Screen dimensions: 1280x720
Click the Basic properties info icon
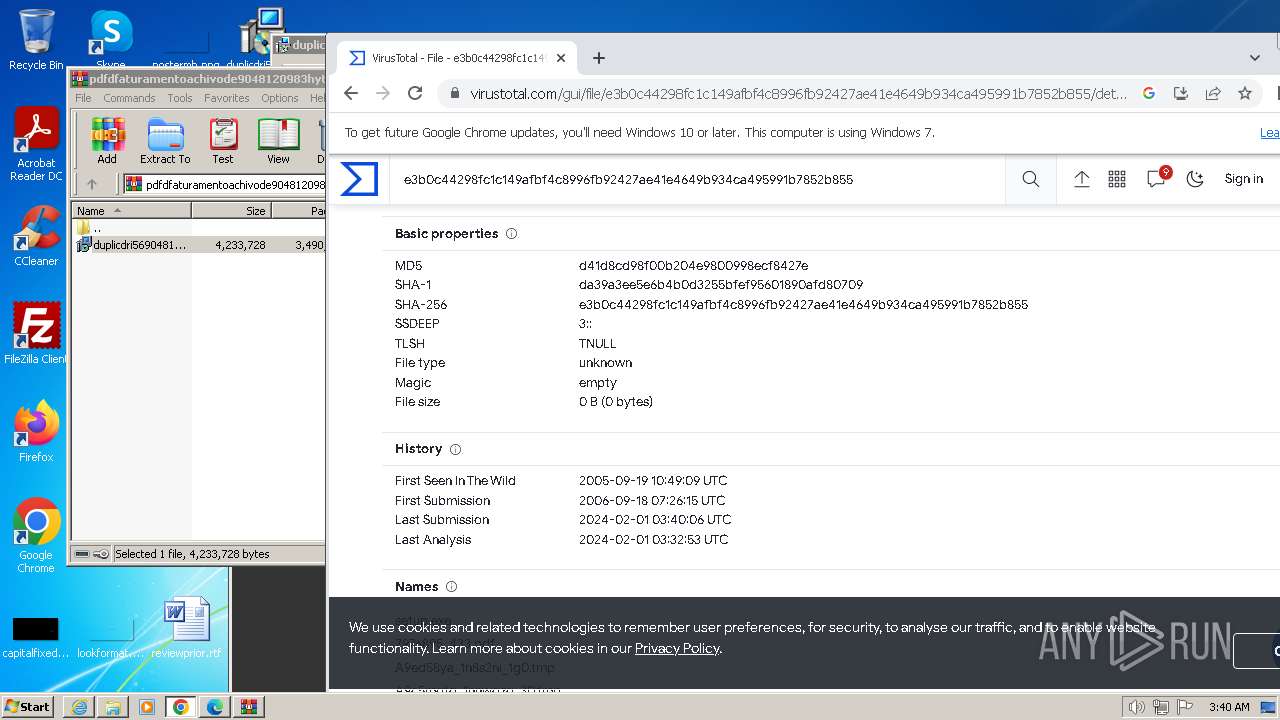(x=511, y=234)
